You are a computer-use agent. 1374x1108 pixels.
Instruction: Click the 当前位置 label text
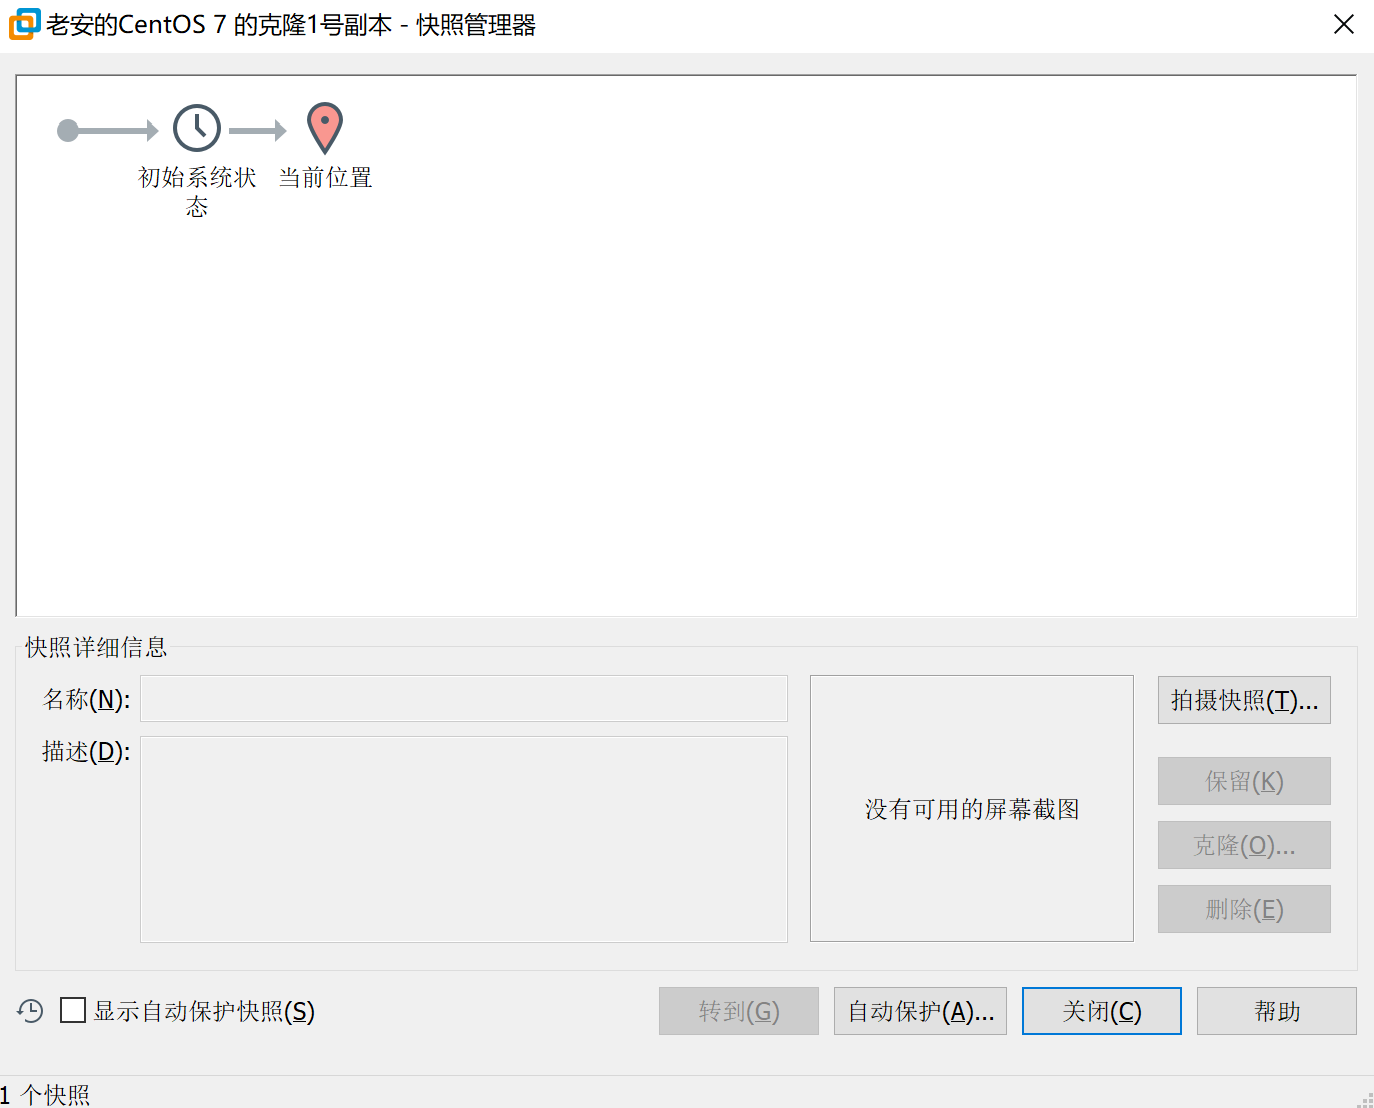click(x=325, y=177)
